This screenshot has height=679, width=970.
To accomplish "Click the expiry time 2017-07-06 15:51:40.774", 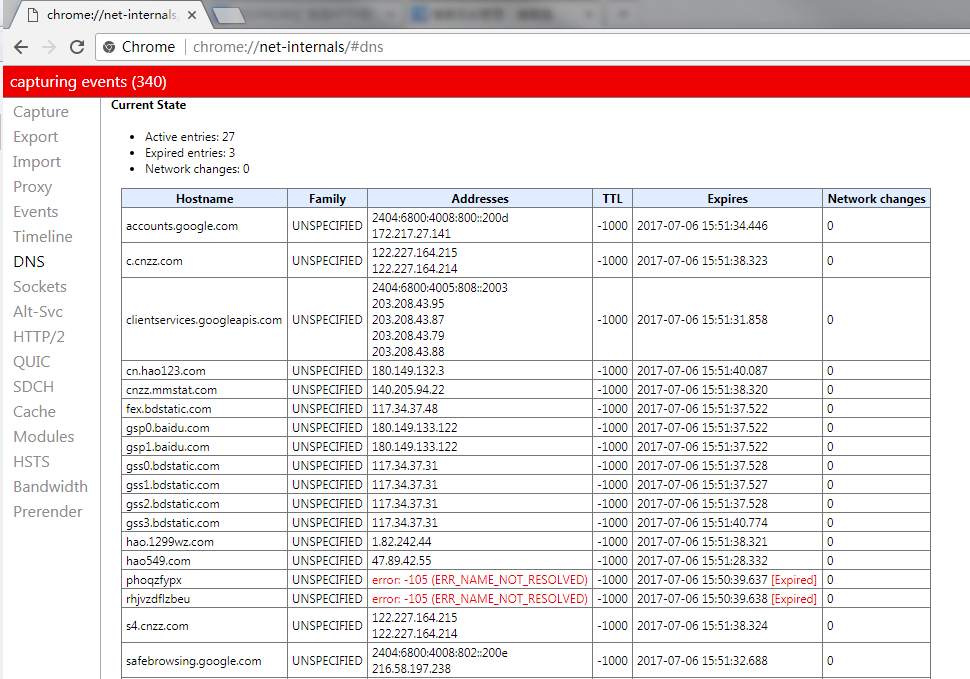I will coord(702,523).
